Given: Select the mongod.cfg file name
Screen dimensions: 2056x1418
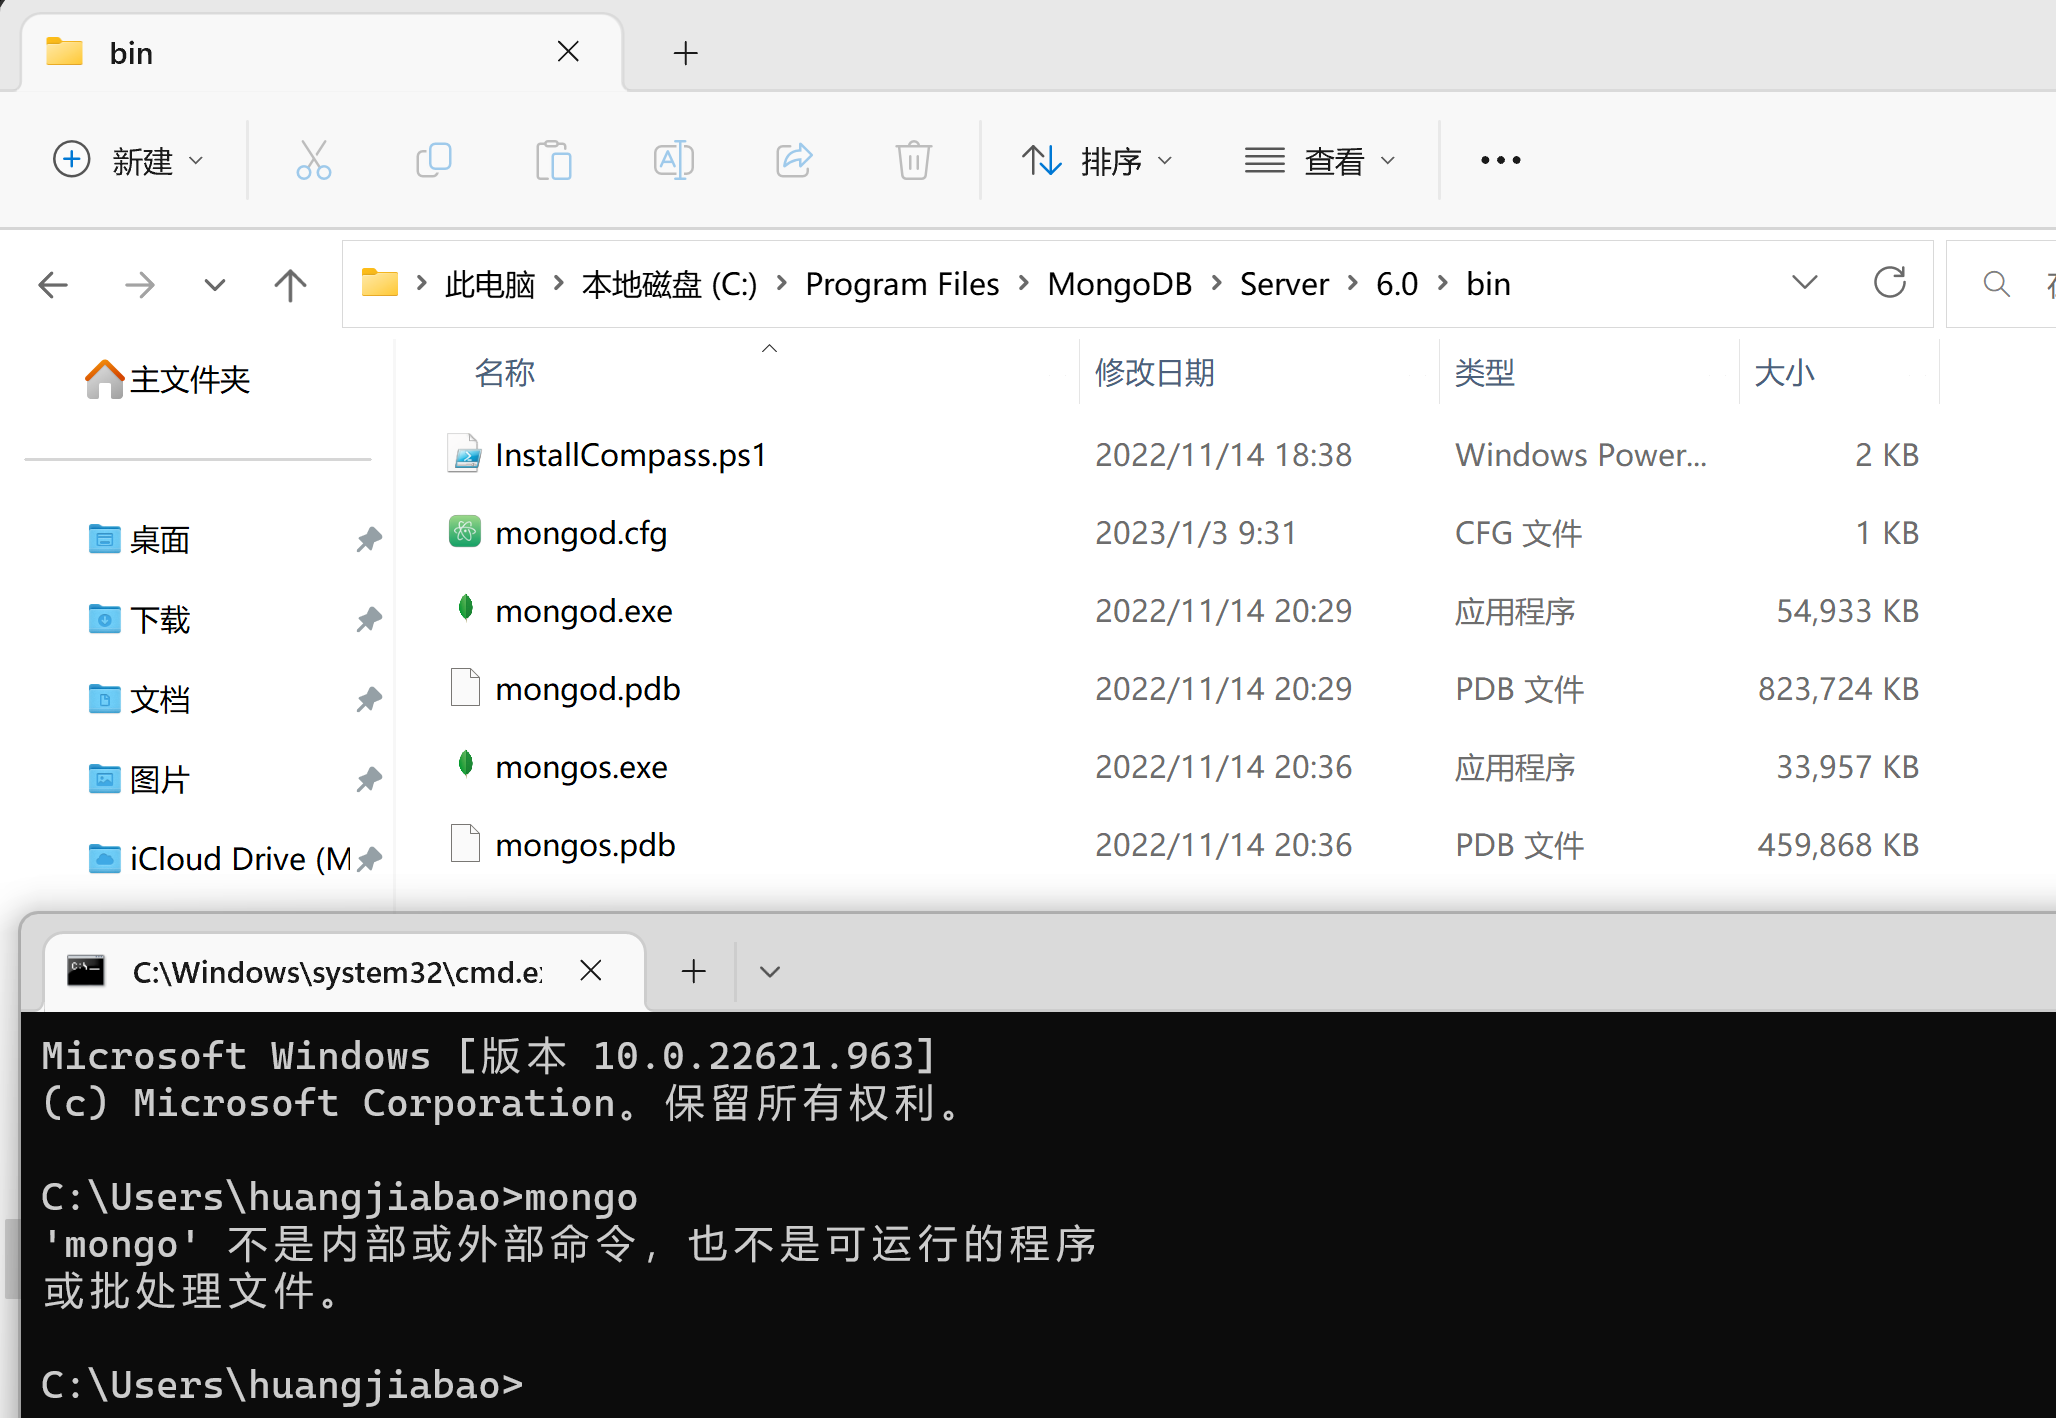Looking at the screenshot, I should coord(581,533).
